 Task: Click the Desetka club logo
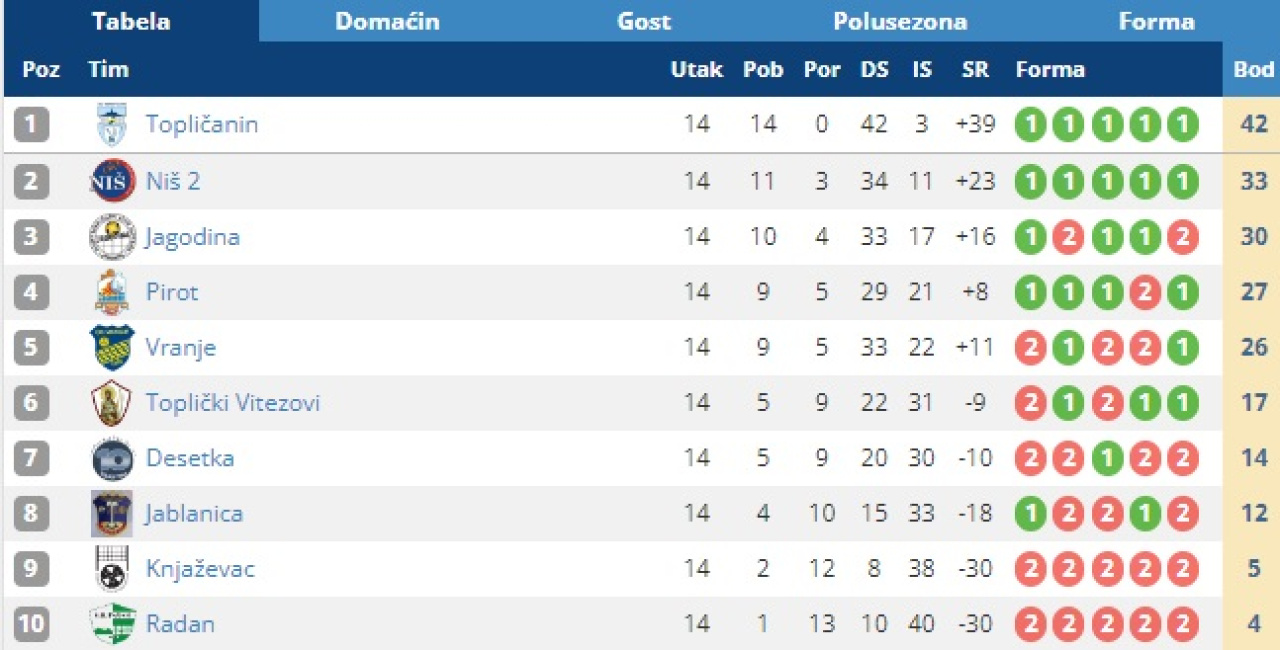[111, 459]
